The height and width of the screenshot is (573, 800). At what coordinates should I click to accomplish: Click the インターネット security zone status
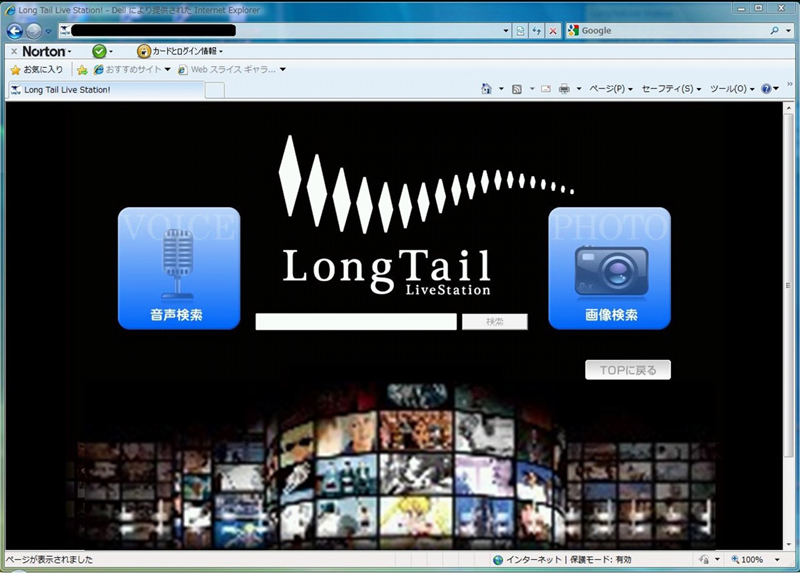point(562,560)
